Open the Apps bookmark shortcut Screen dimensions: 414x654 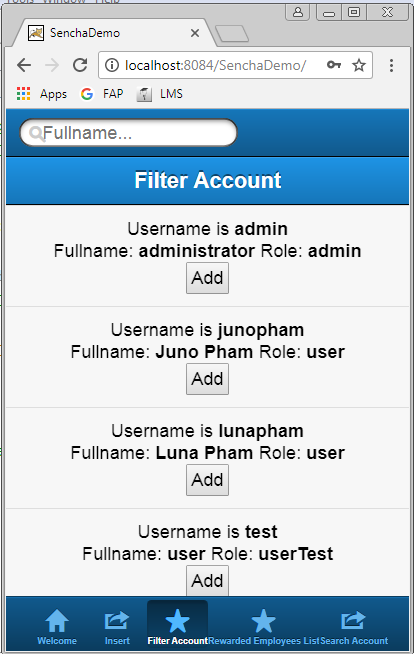point(42,94)
